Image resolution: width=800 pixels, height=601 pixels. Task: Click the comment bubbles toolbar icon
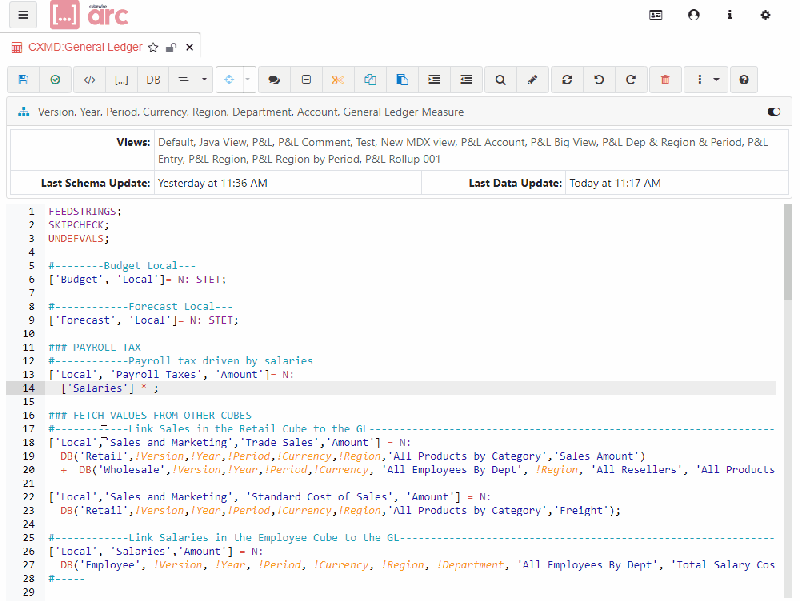coord(274,80)
